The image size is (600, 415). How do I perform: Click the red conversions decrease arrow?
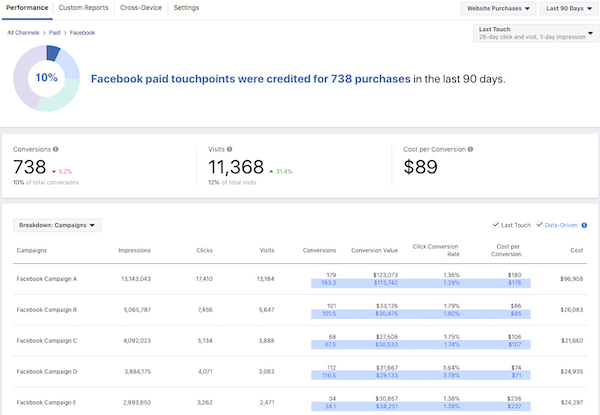(54, 171)
